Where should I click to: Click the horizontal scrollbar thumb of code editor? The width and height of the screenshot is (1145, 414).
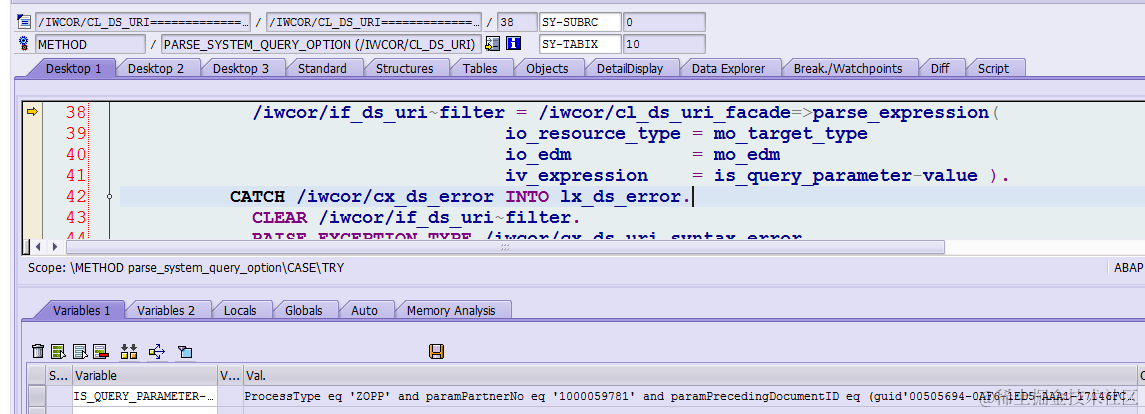pyautogui.click(x=505, y=247)
